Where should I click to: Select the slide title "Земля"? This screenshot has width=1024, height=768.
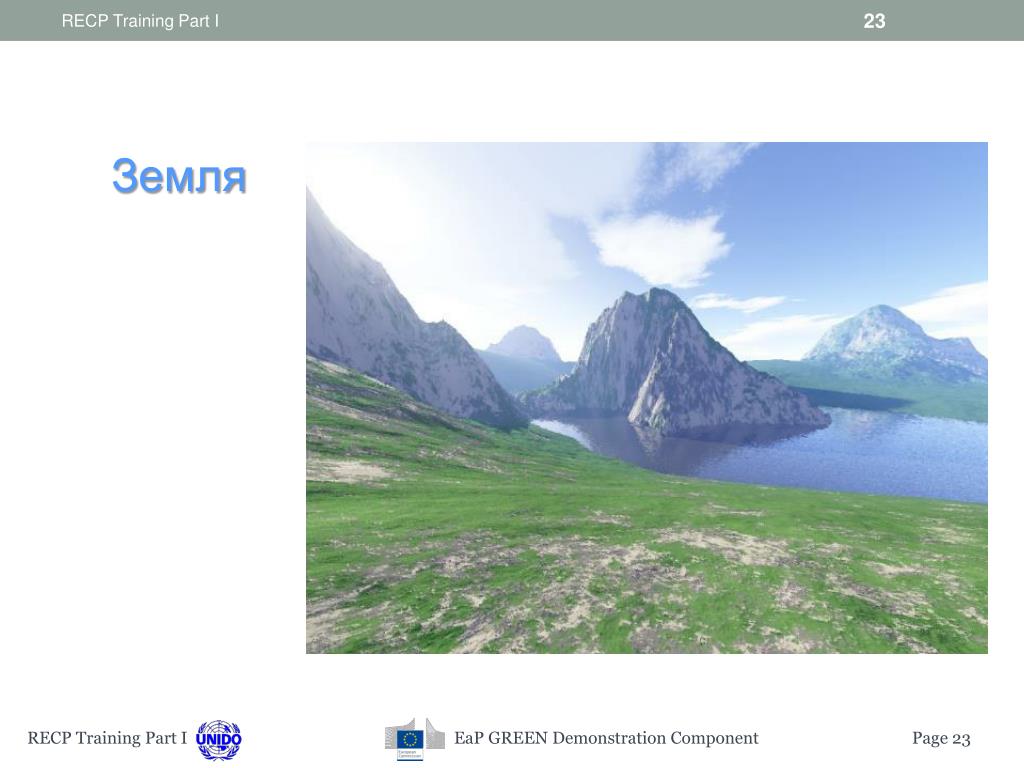coord(179,176)
